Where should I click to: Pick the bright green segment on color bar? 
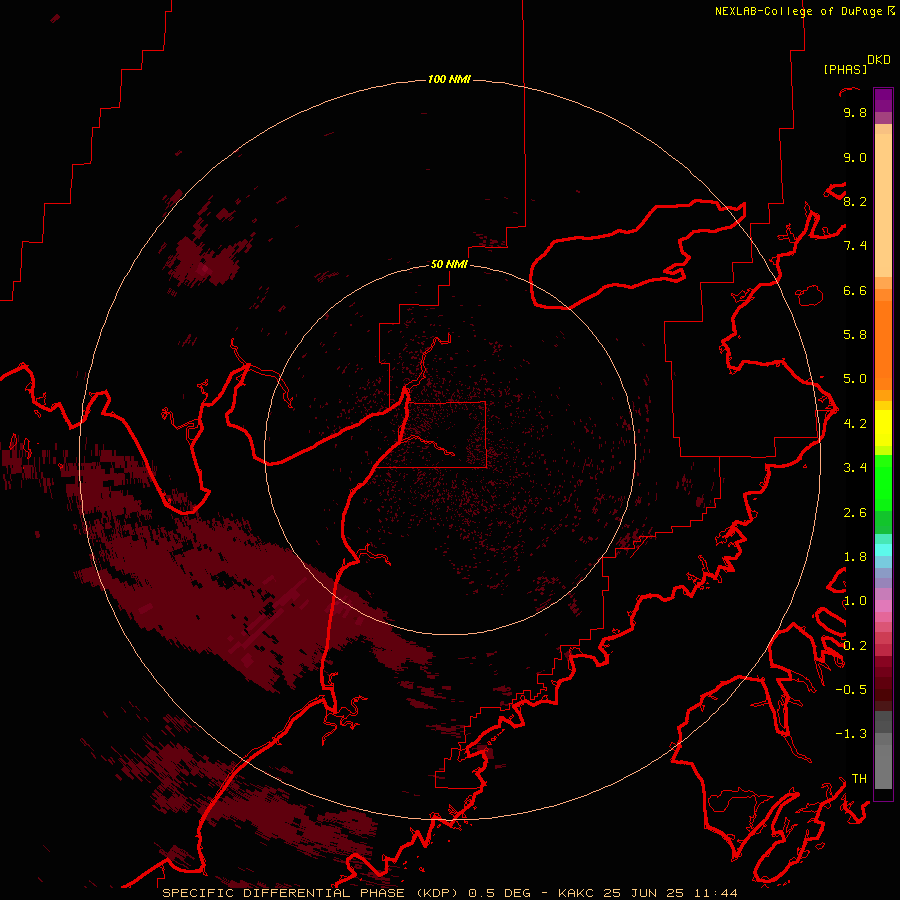883,482
